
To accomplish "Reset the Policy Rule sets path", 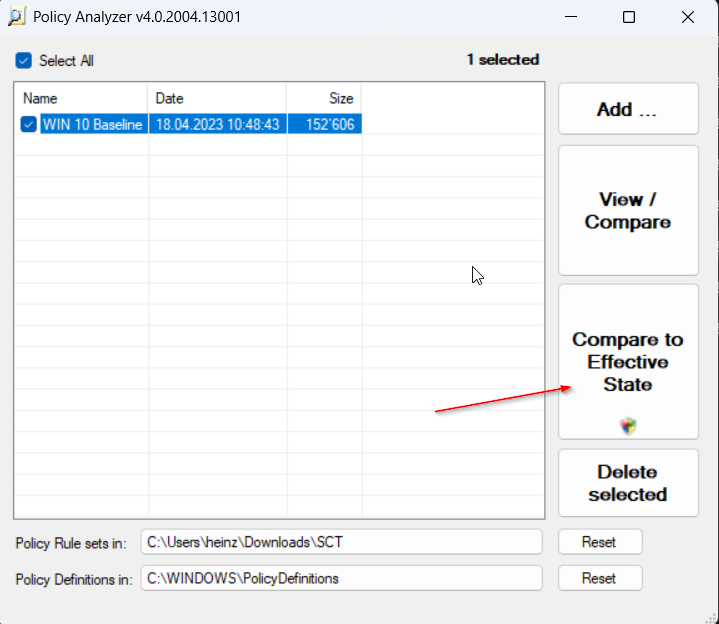I will (x=600, y=542).
